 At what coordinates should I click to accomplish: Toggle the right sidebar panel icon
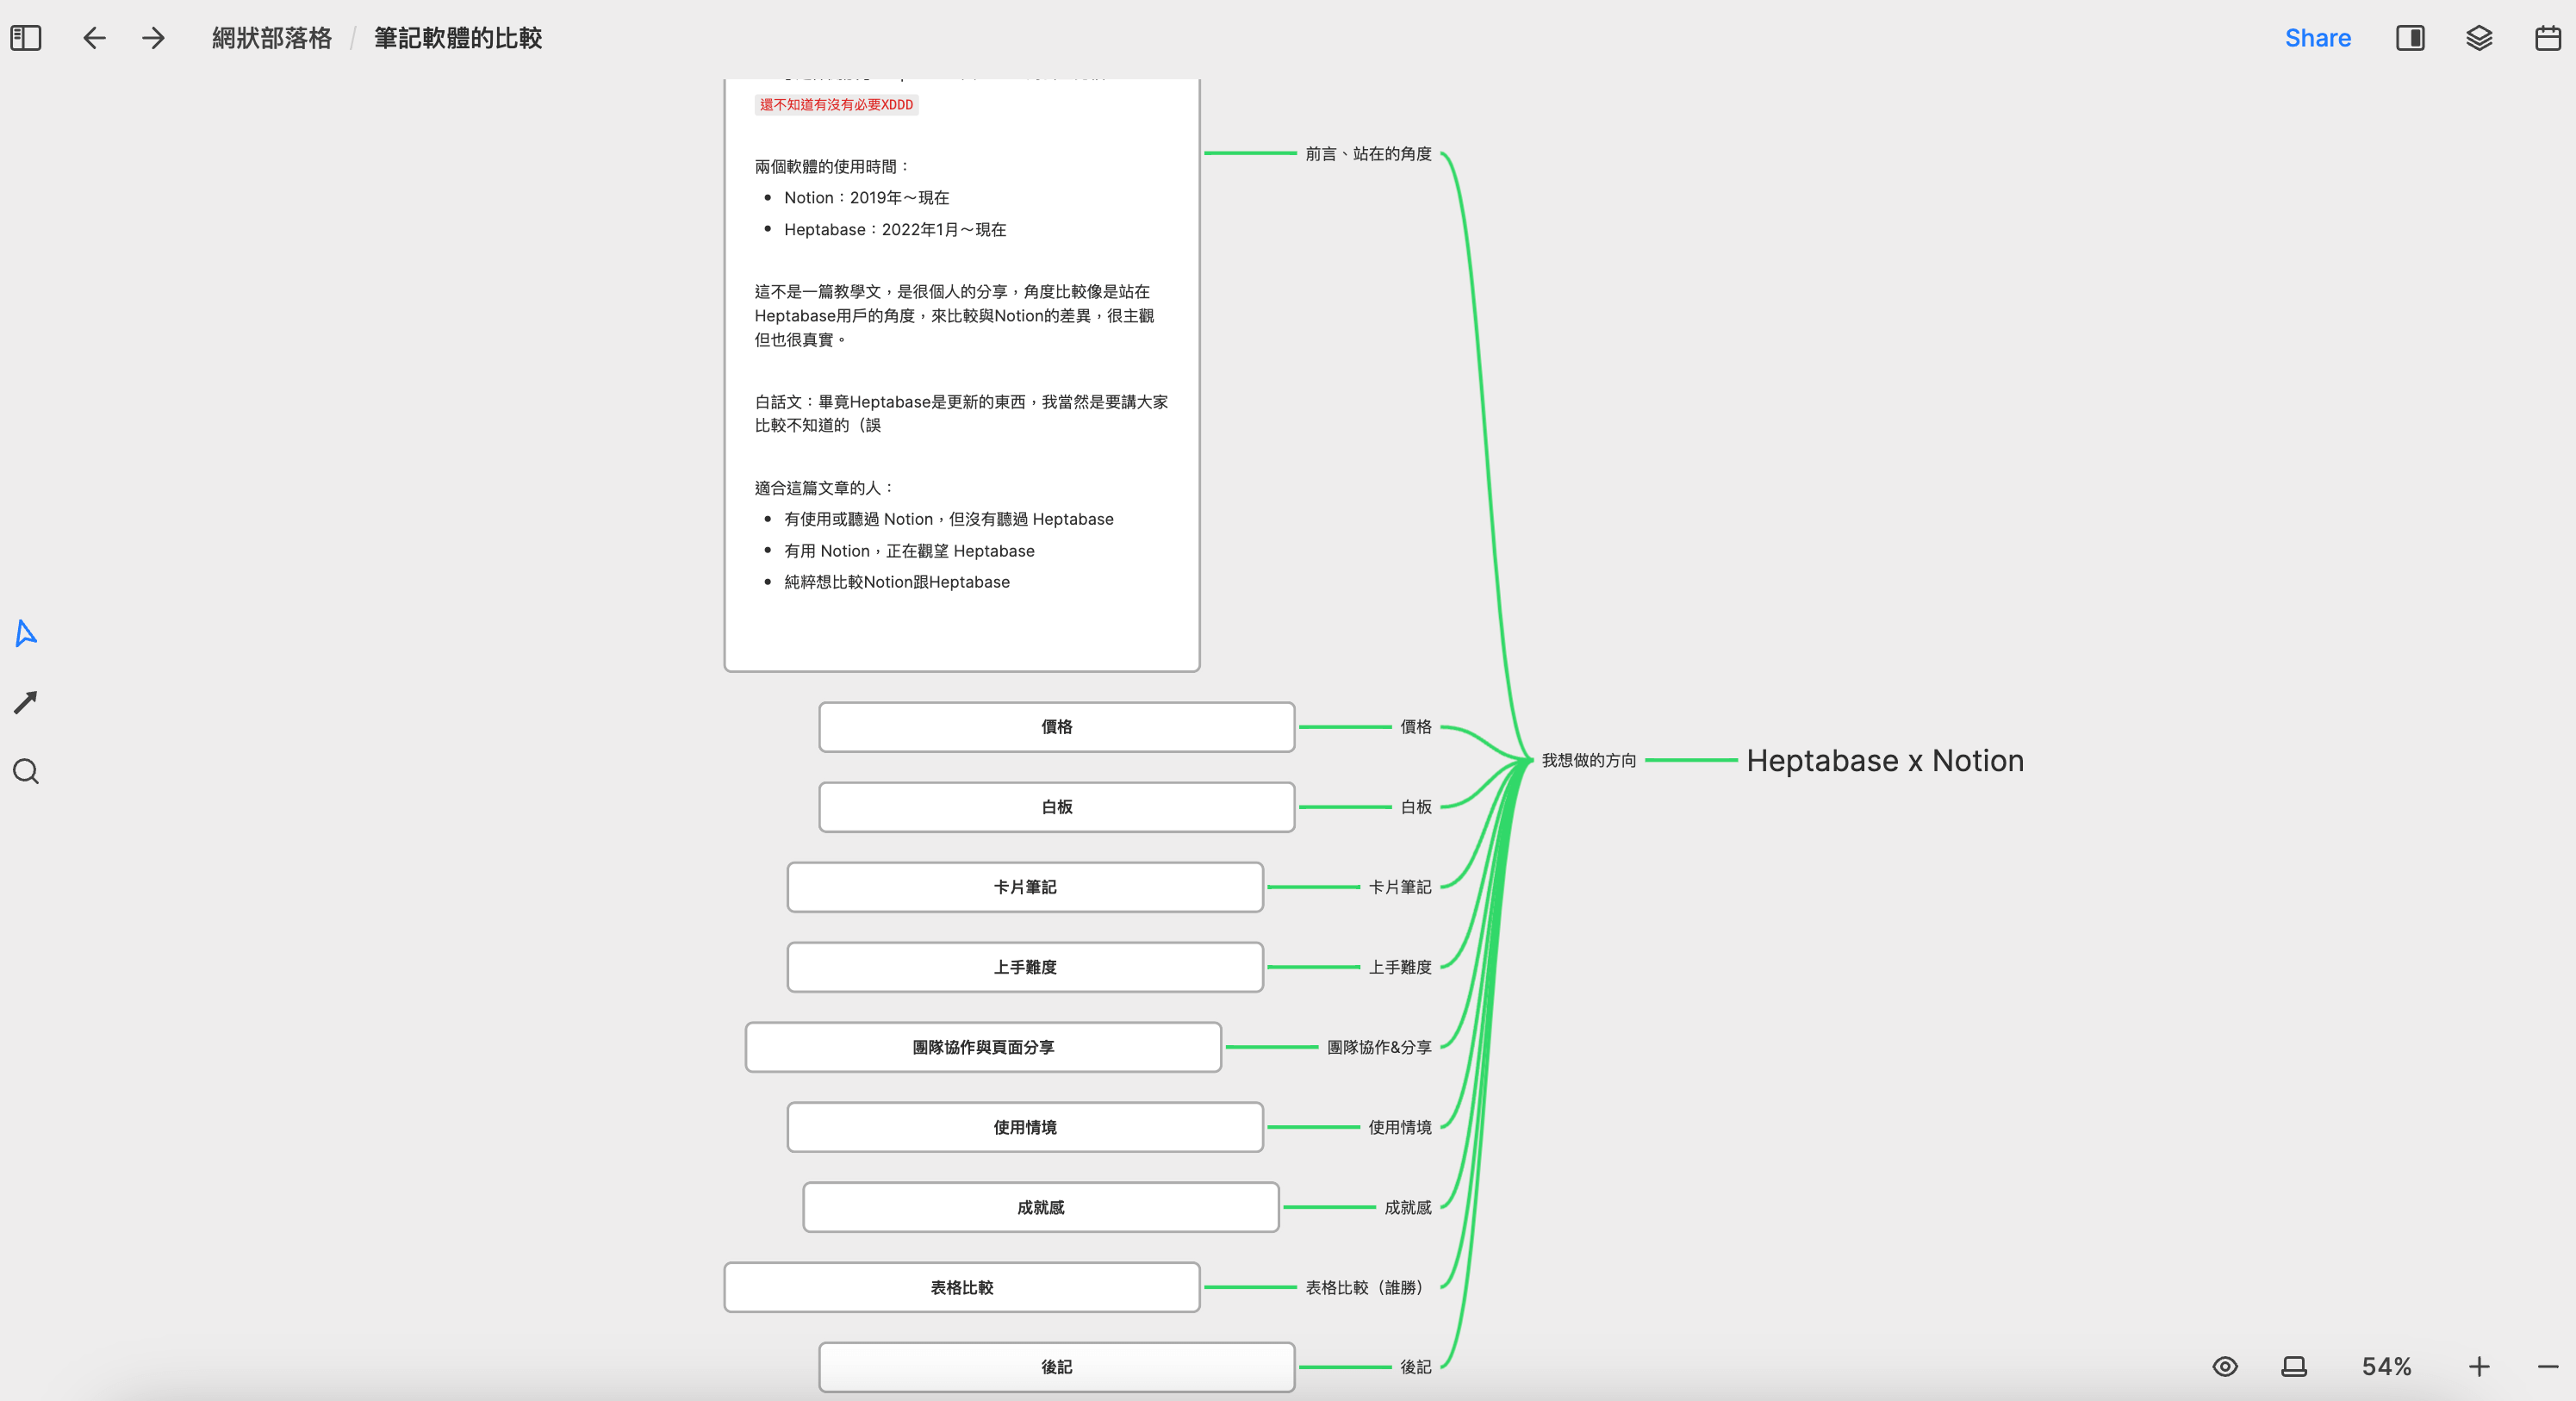(2410, 38)
